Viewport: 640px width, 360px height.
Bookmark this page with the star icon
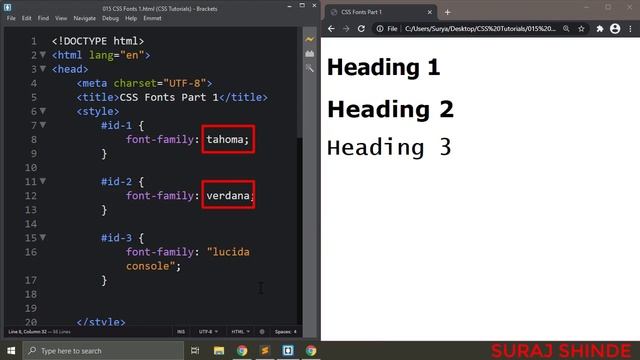(x=581, y=29)
